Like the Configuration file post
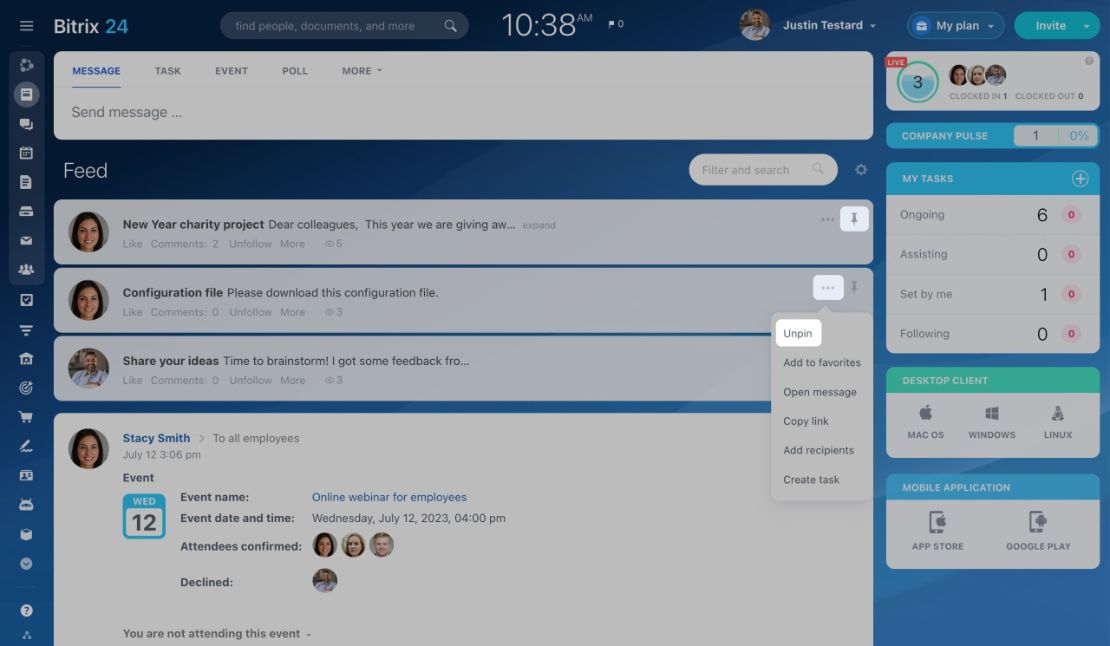 [x=132, y=312]
